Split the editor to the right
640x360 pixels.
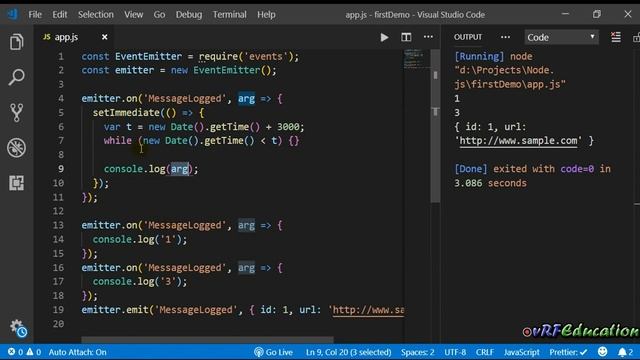[x=406, y=37]
